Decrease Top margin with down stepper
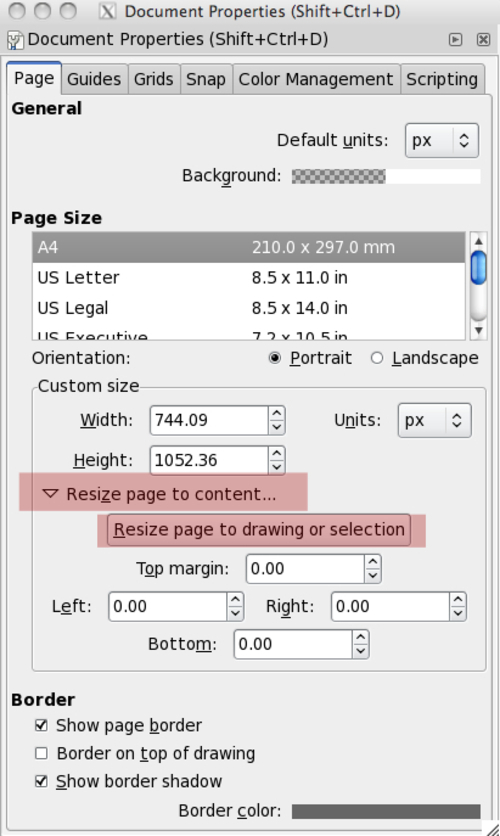Image resolution: width=500 pixels, height=836 pixels. [373, 575]
